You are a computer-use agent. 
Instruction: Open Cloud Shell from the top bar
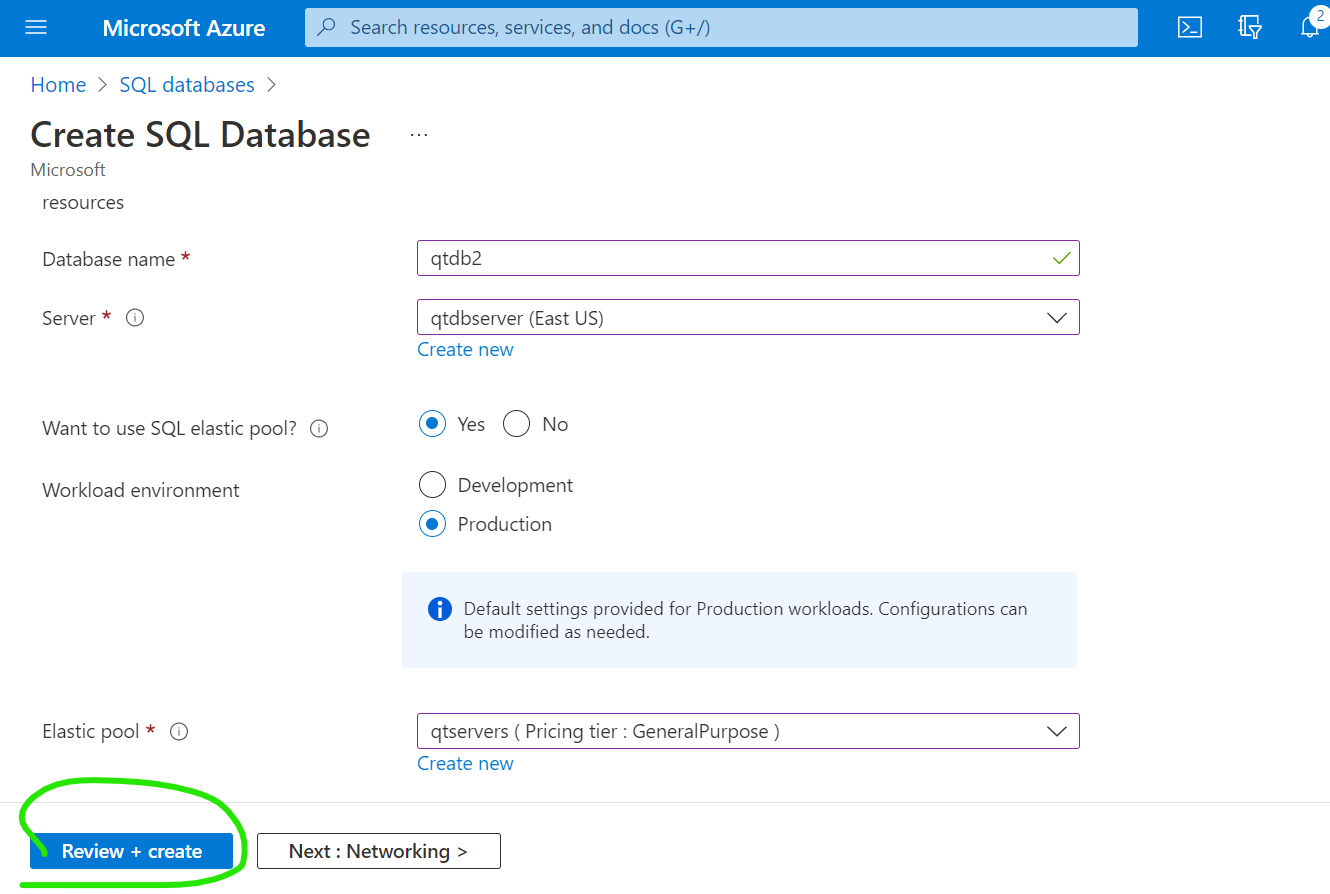coord(1190,27)
